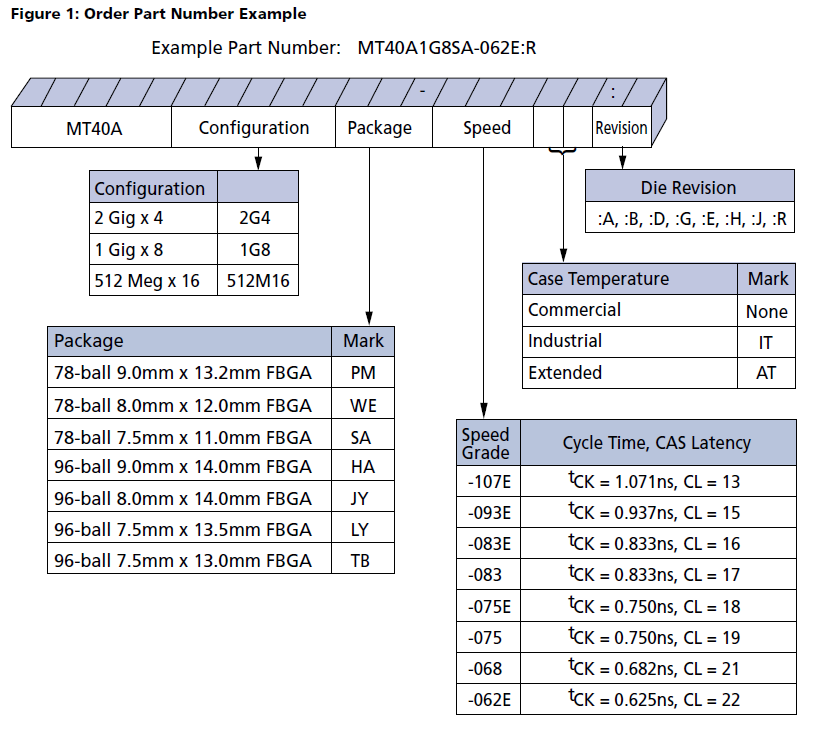Select the -075 speed grade

(489, 637)
